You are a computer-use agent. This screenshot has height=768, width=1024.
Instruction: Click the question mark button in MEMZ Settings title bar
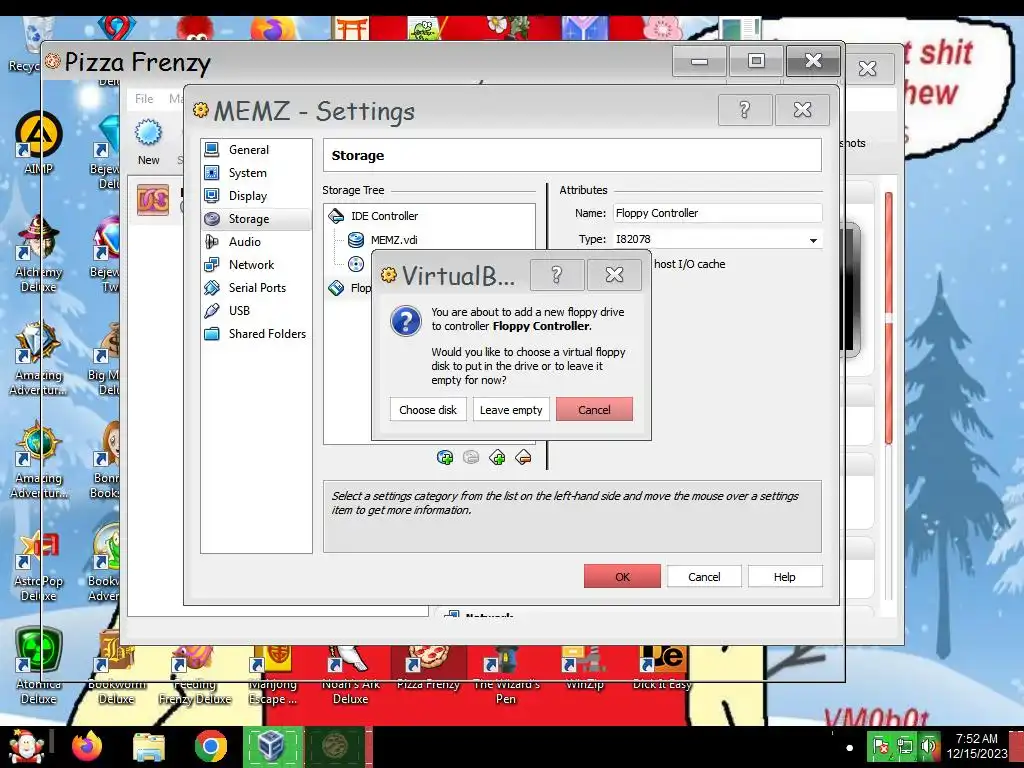coord(745,110)
